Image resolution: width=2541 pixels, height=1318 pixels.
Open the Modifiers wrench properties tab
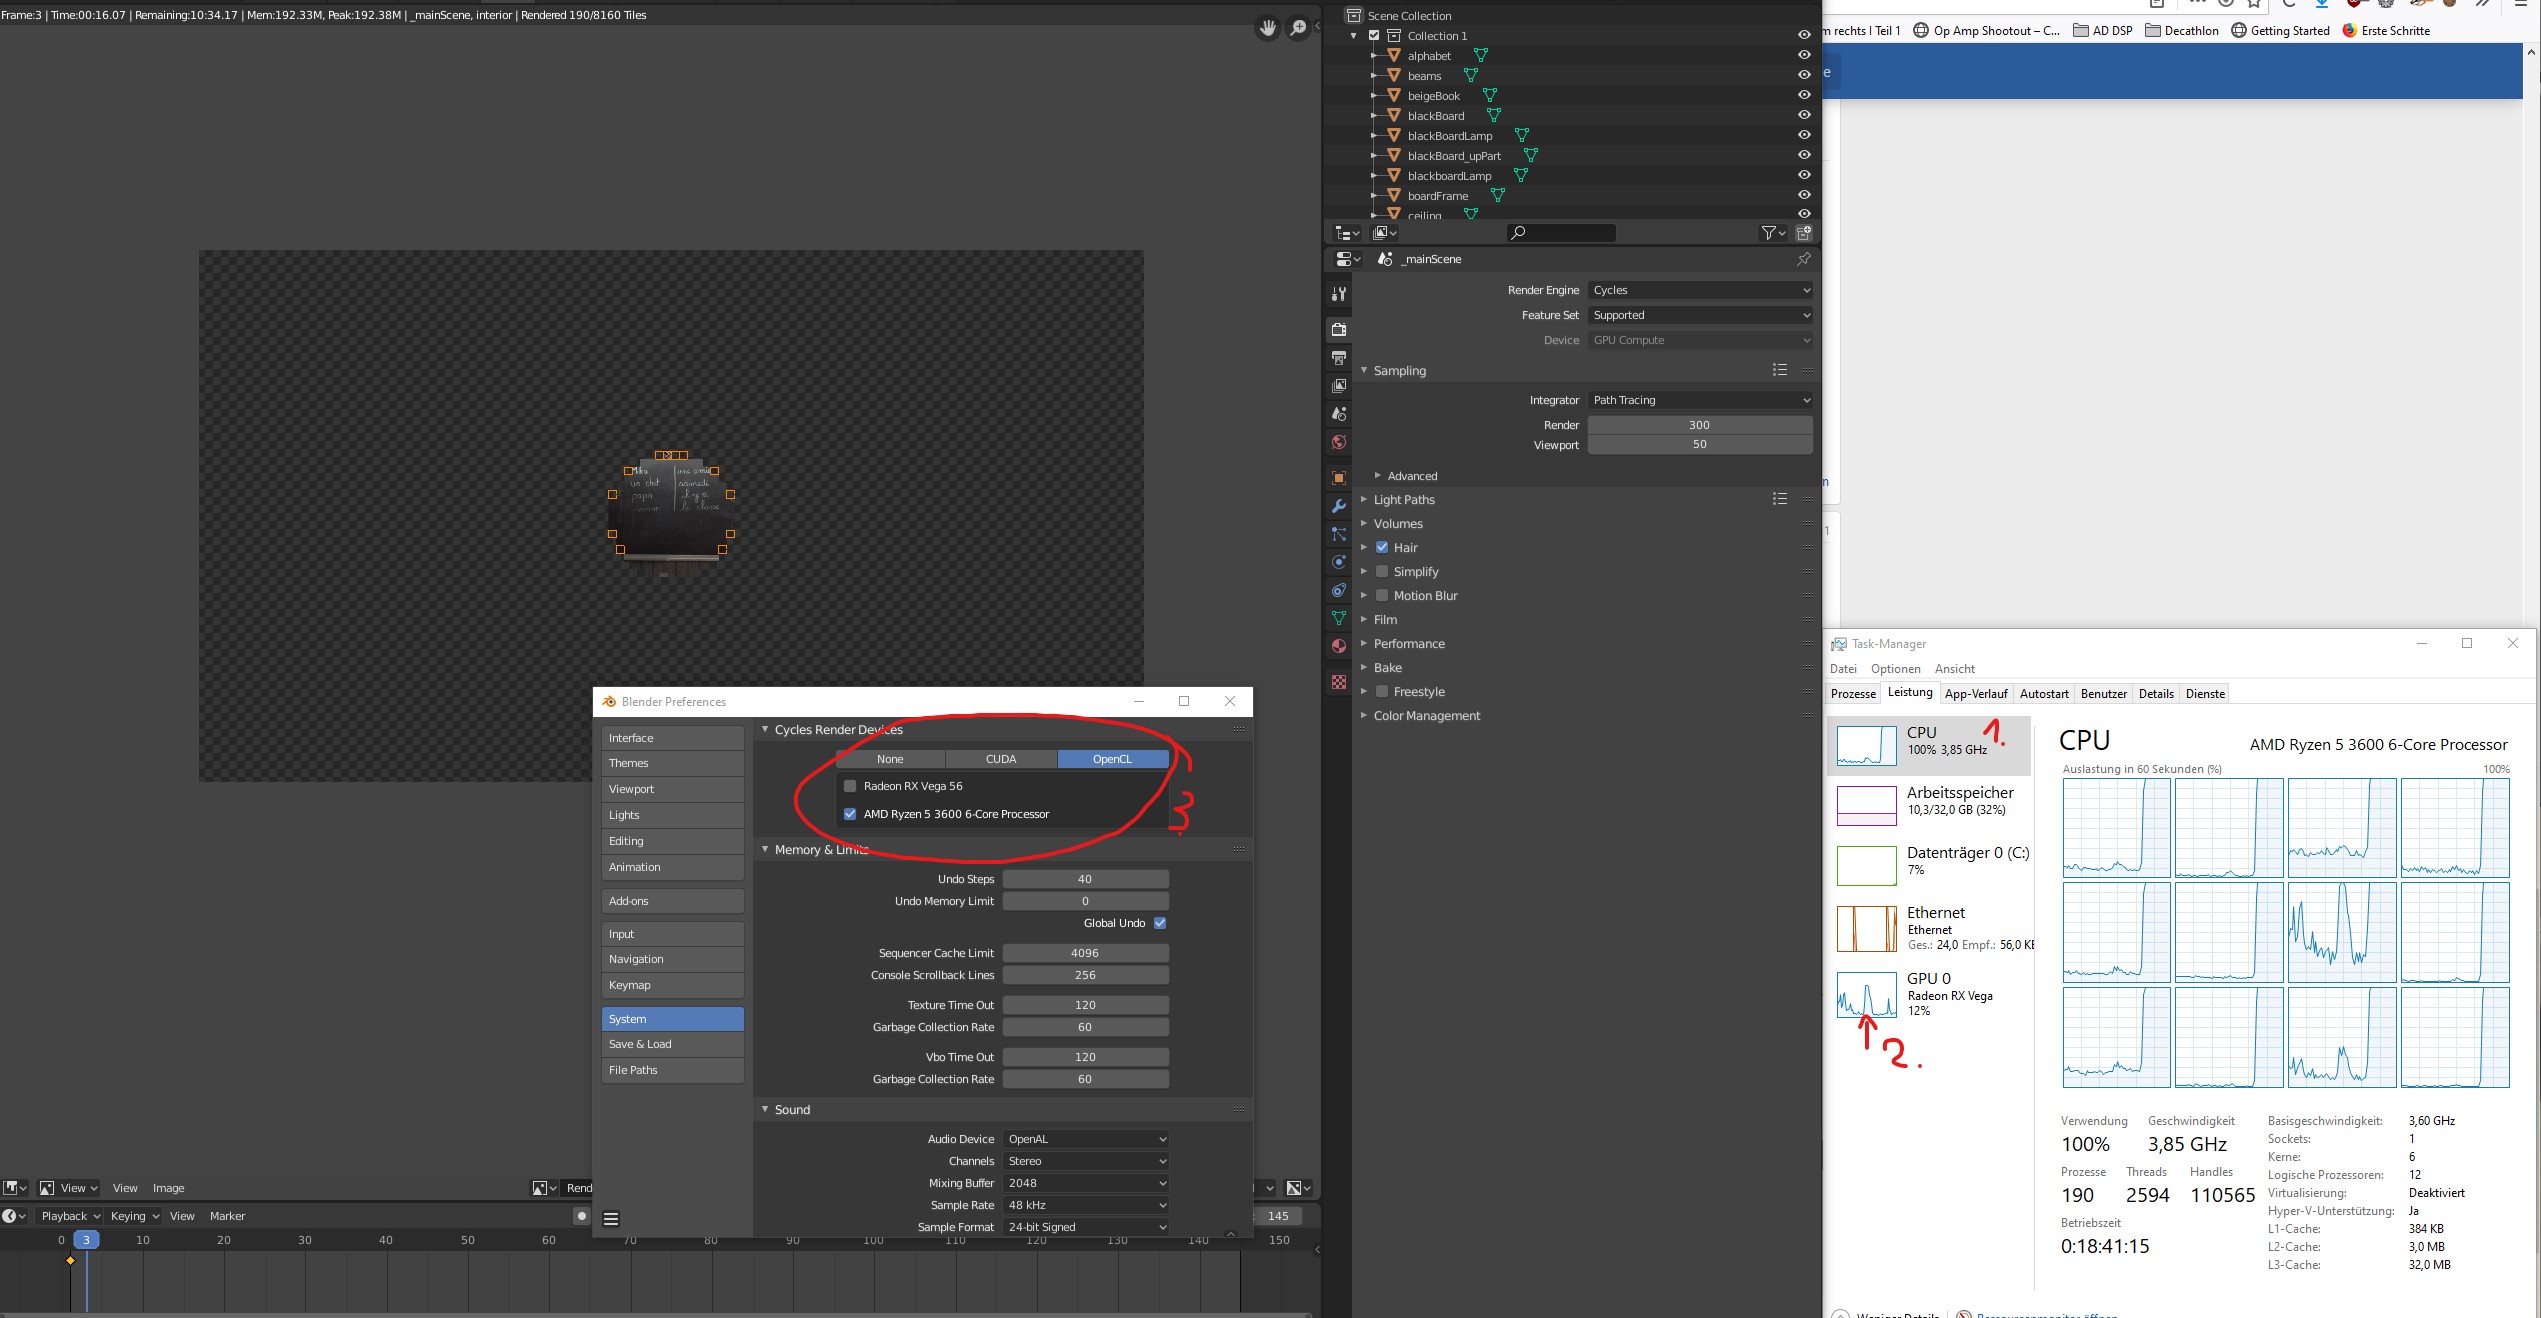pos(1339,506)
